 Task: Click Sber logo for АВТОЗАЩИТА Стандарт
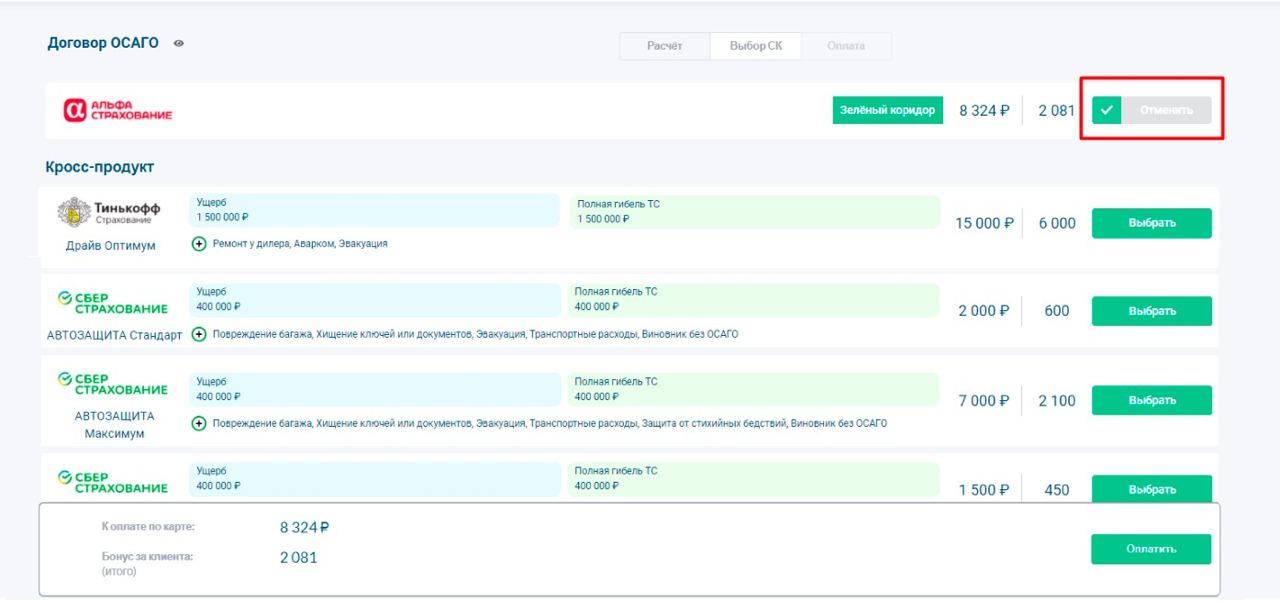pyautogui.click(x=112, y=302)
